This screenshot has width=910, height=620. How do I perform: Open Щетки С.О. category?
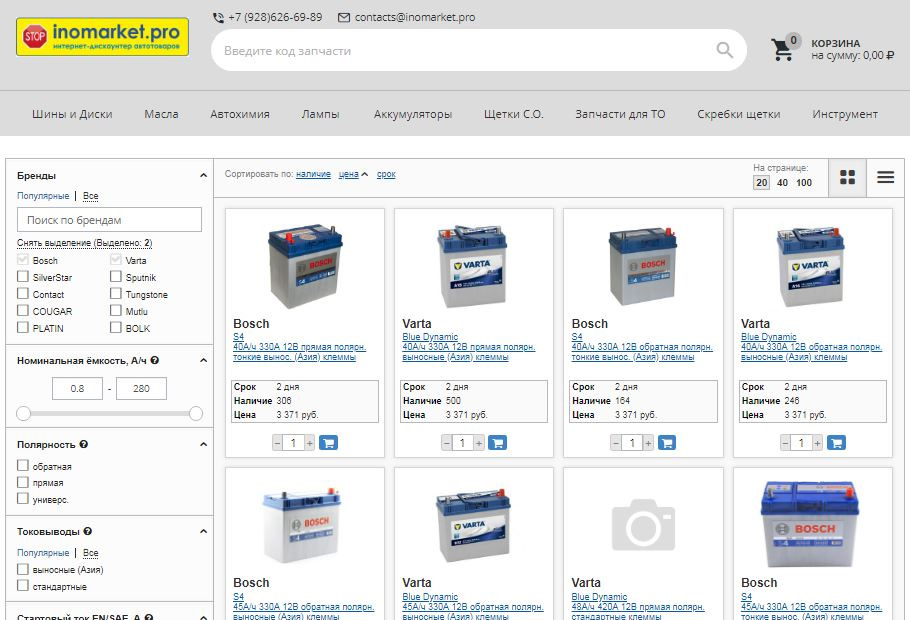tap(514, 114)
